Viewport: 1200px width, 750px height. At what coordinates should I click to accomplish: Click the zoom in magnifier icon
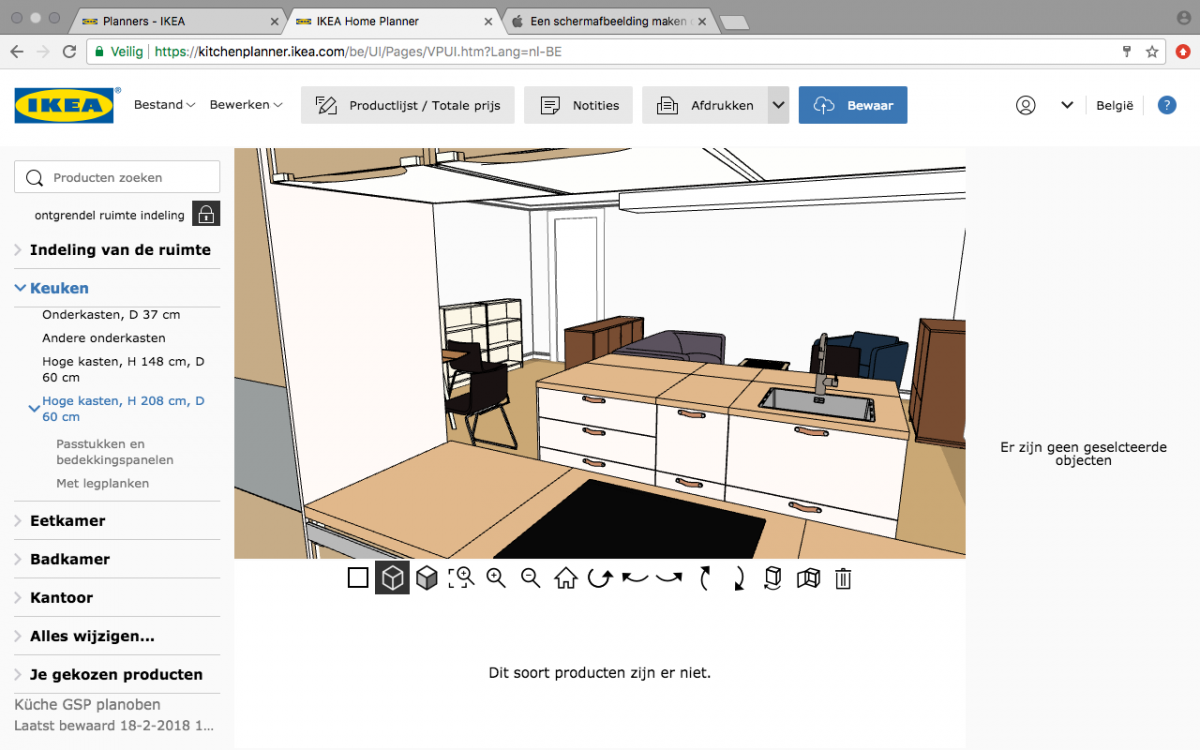click(496, 578)
